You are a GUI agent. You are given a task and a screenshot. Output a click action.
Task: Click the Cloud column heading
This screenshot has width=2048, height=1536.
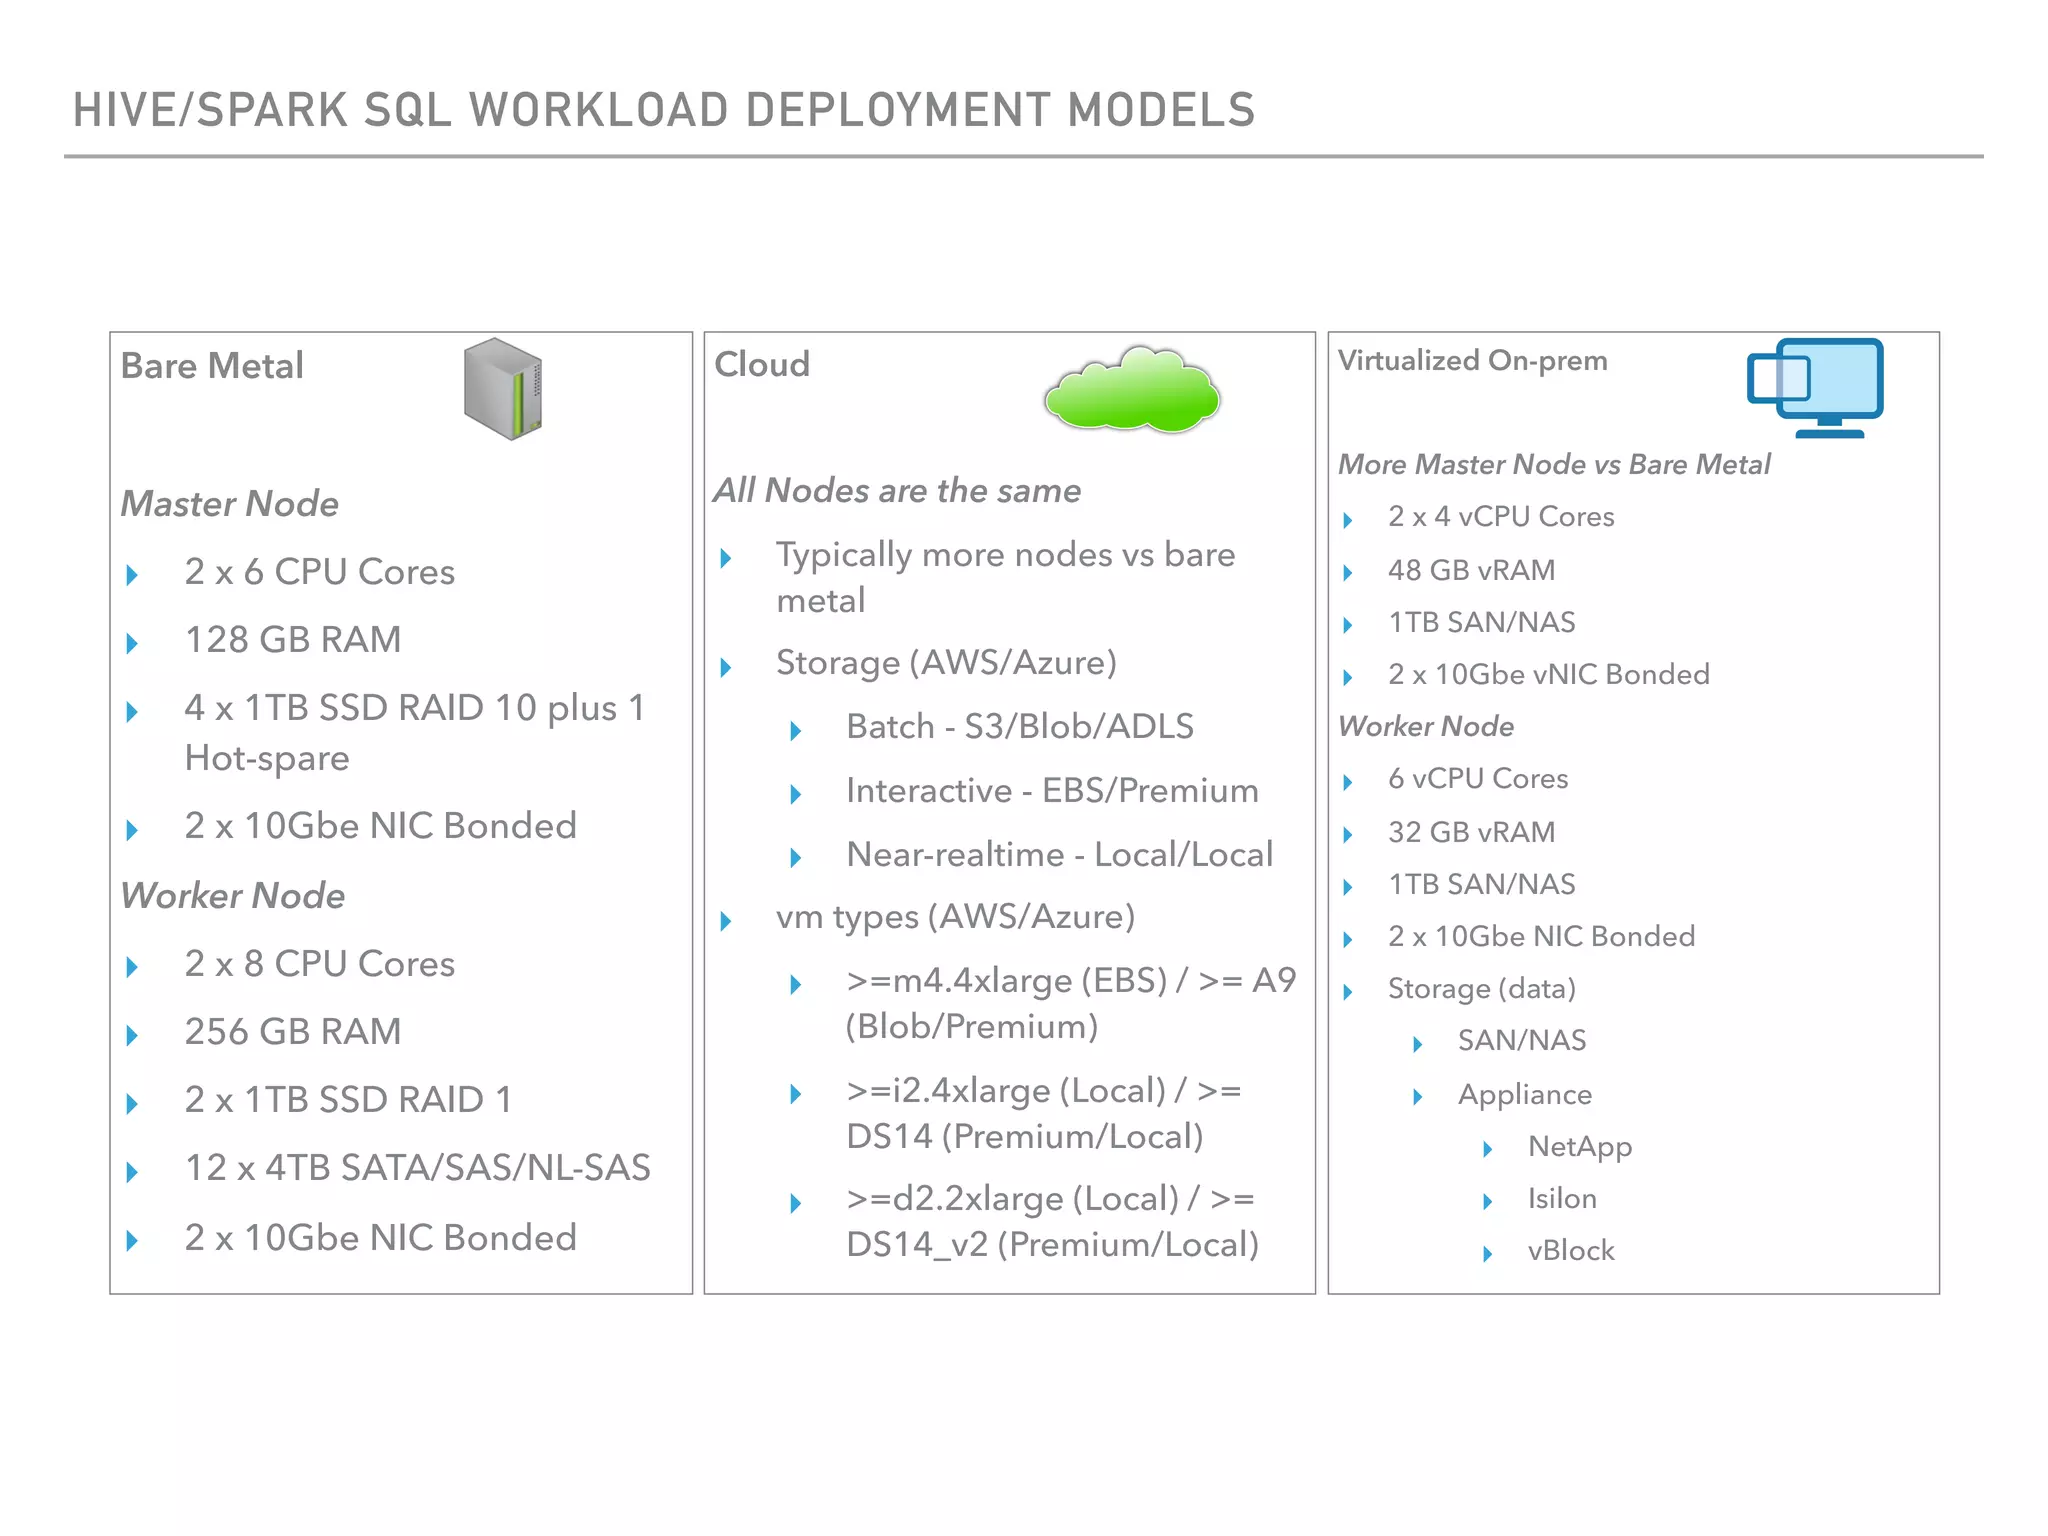pos(762,364)
